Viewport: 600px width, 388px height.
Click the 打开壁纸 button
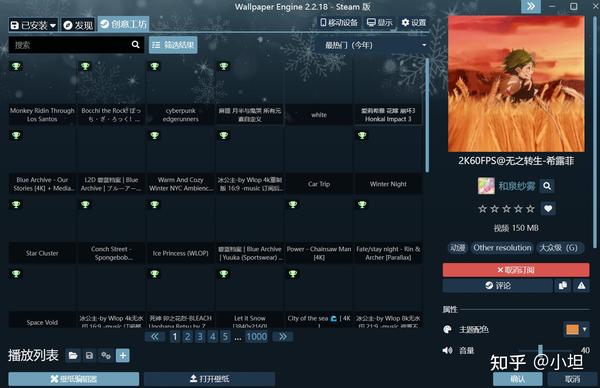click(x=209, y=379)
